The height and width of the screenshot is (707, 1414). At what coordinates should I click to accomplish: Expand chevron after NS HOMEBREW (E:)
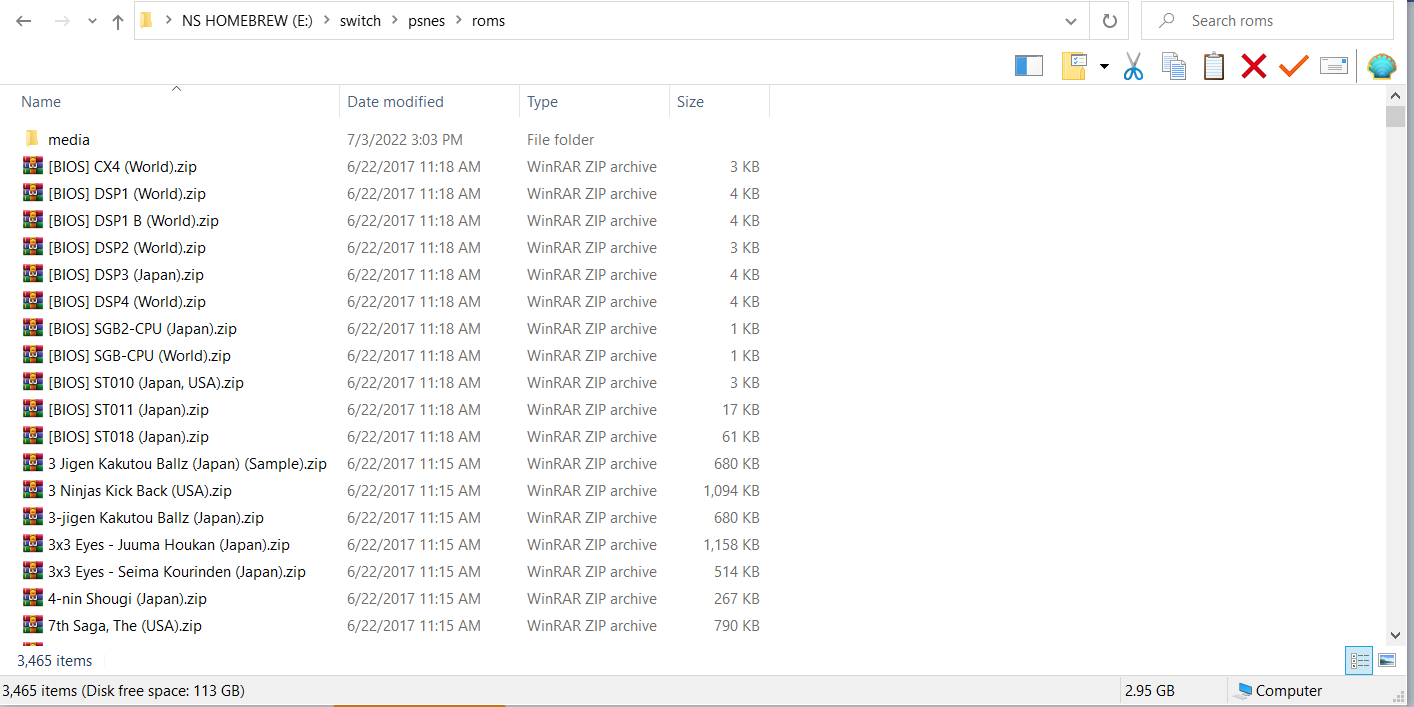pyautogui.click(x=326, y=21)
